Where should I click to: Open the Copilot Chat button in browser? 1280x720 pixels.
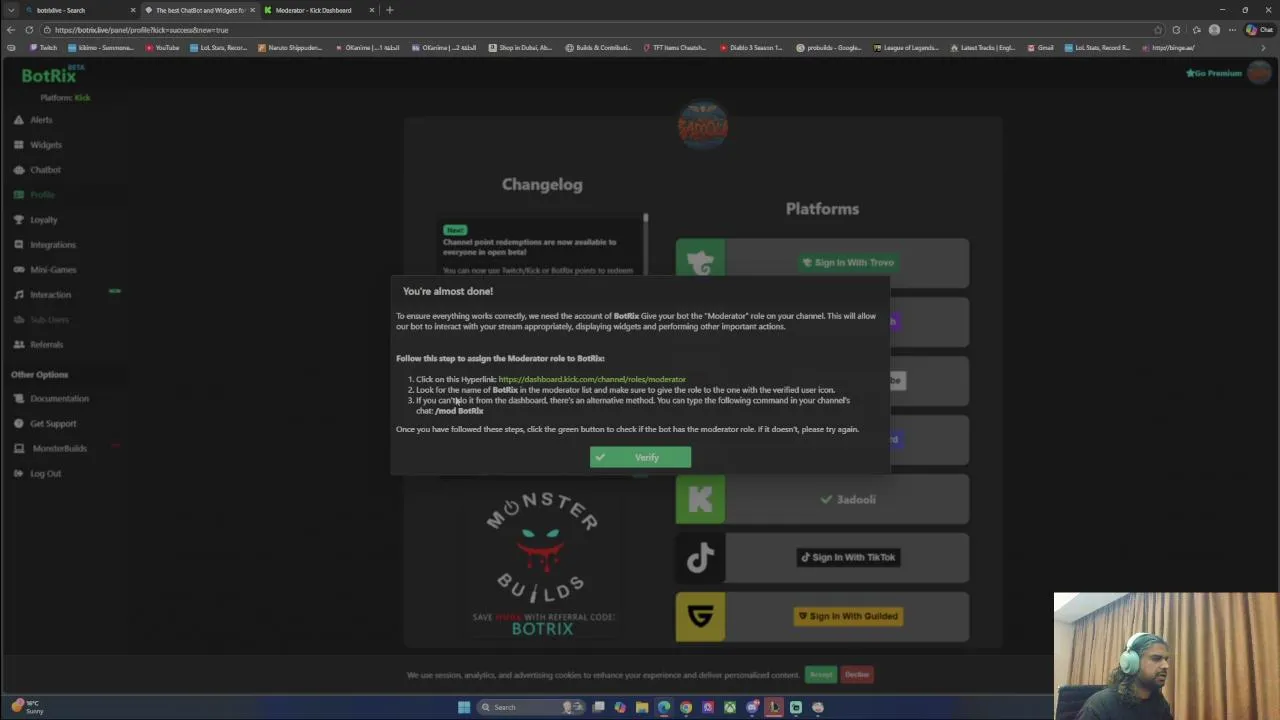click(1259, 30)
